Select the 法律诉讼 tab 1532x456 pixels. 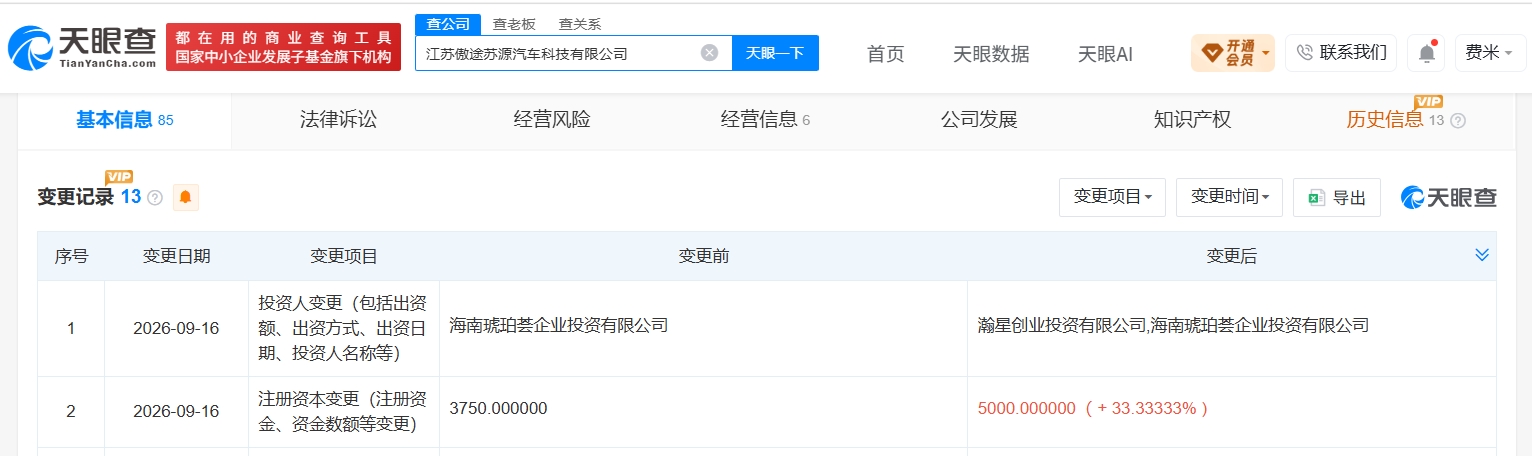pyautogui.click(x=339, y=120)
